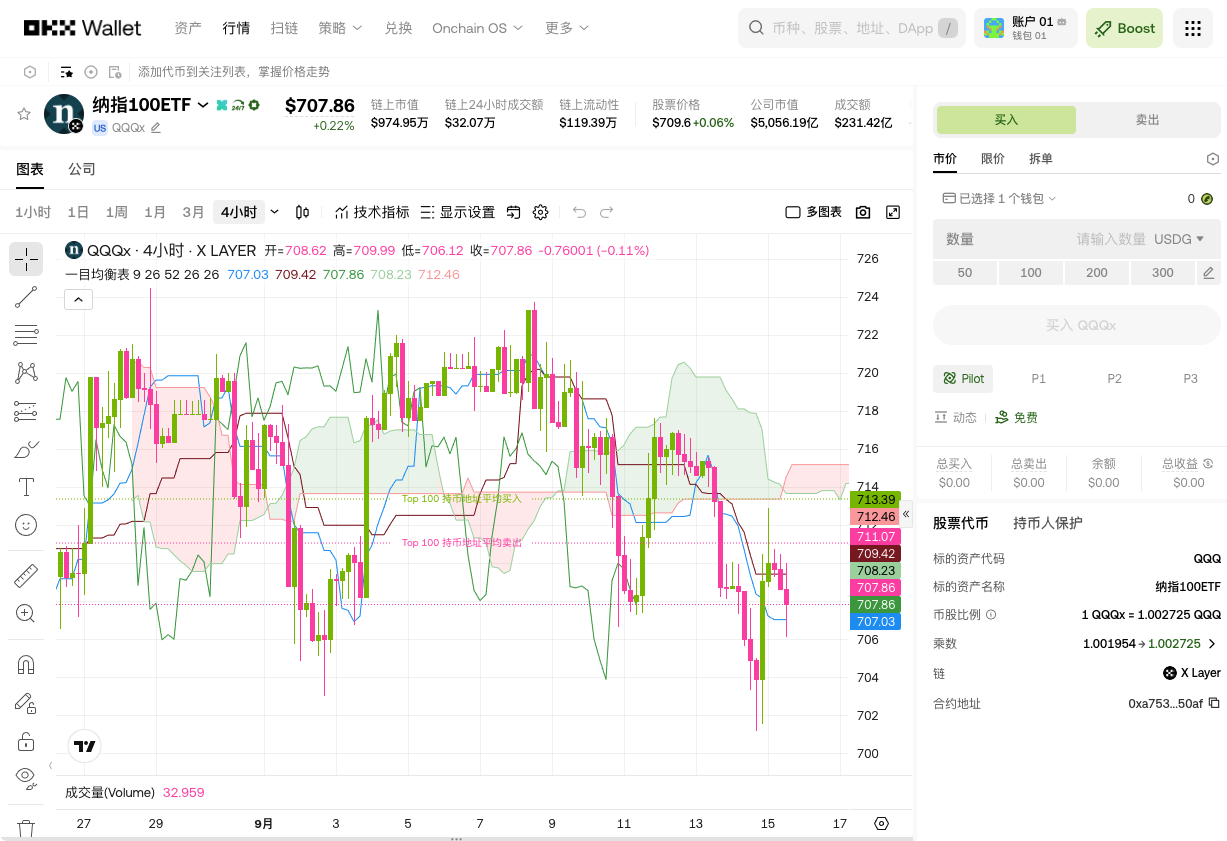Expand the 已选择 1 个钱包 wallet dropdown

tap(999, 199)
